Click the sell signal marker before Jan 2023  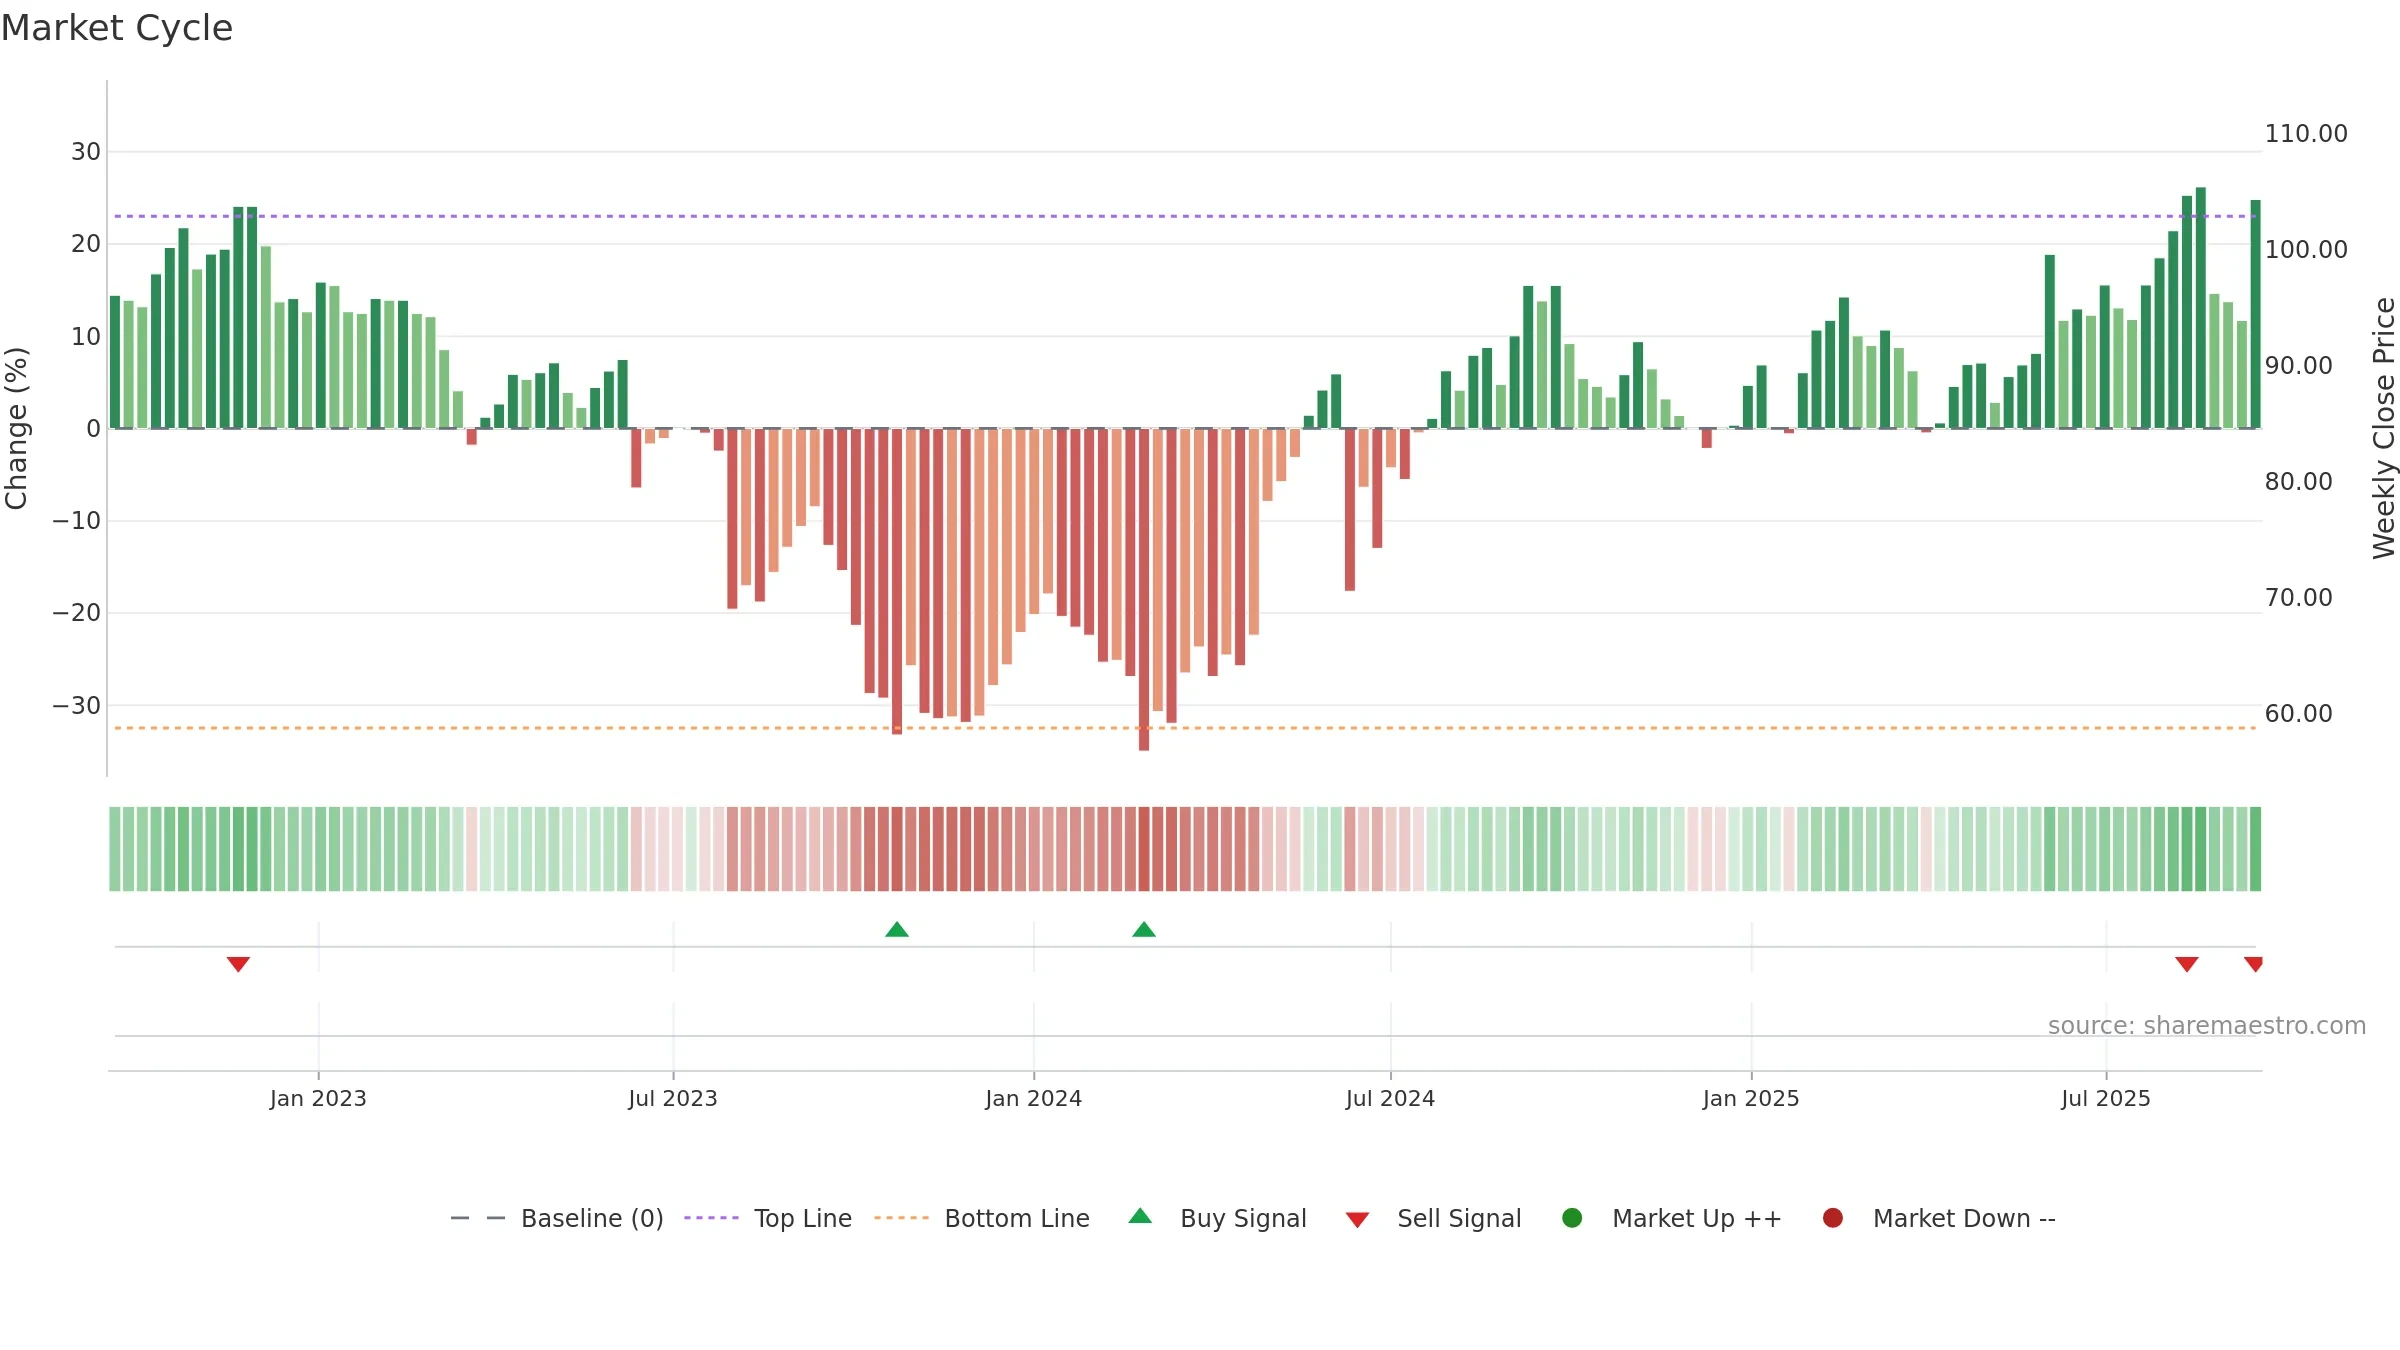click(x=238, y=964)
